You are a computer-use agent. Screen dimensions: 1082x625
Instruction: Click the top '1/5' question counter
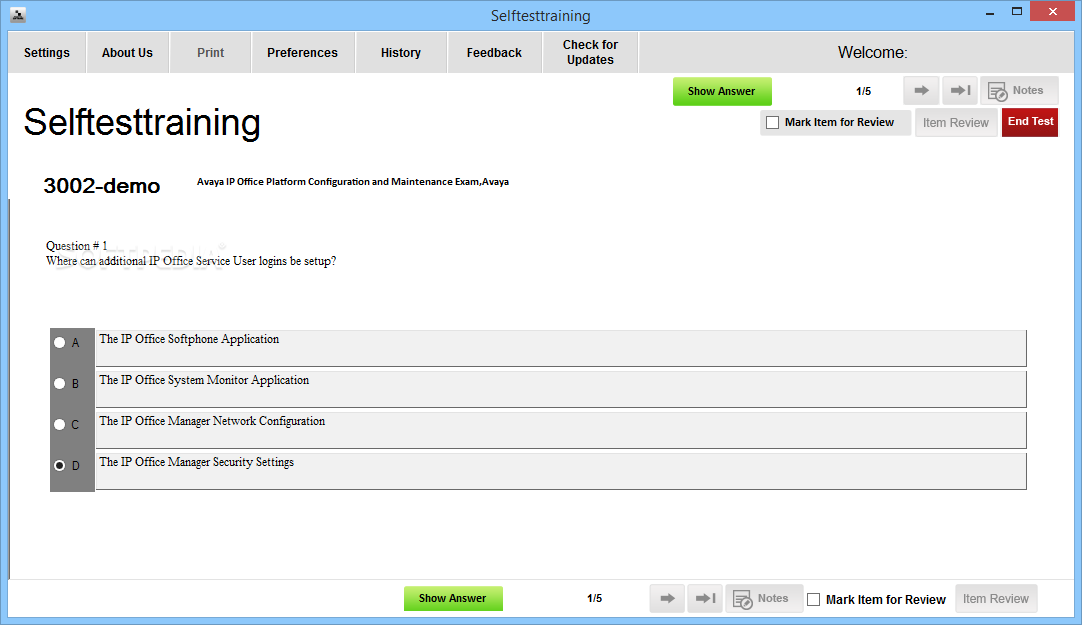(863, 91)
